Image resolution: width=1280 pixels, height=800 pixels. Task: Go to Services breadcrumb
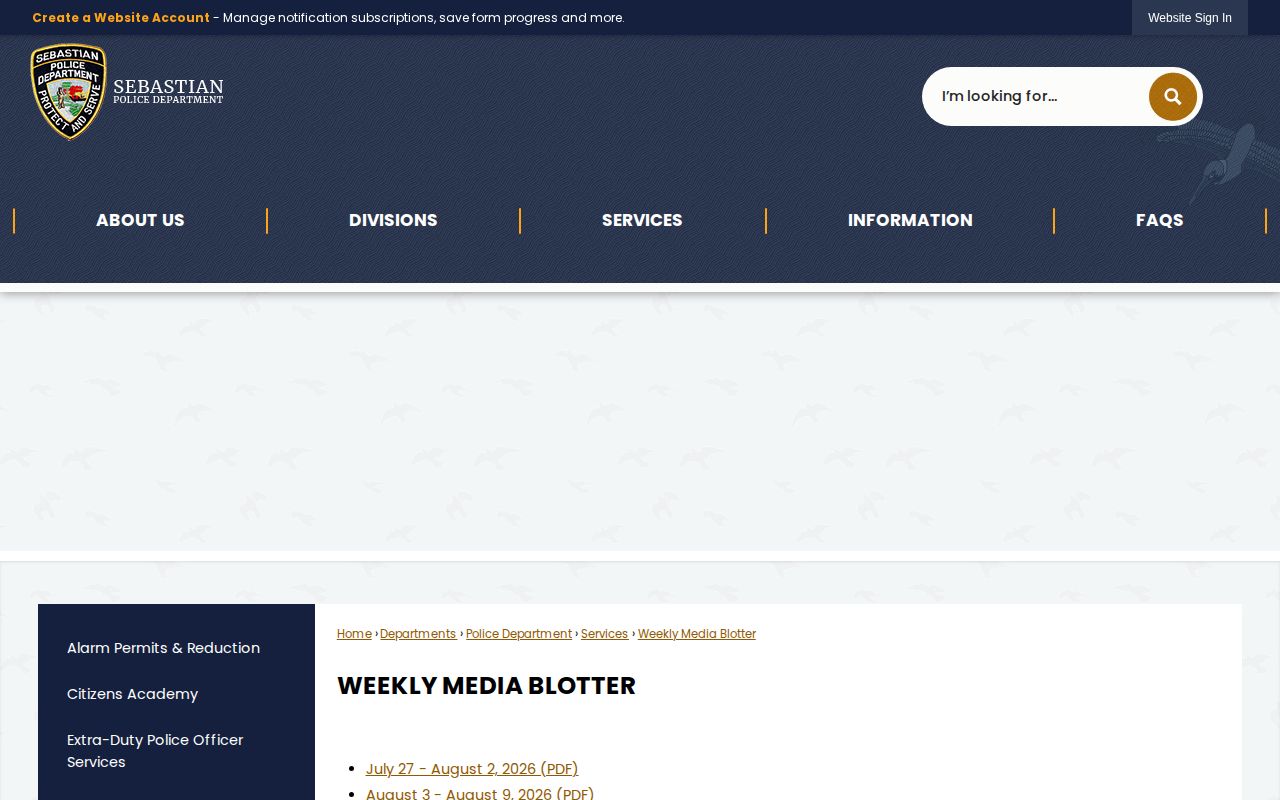(605, 634)
